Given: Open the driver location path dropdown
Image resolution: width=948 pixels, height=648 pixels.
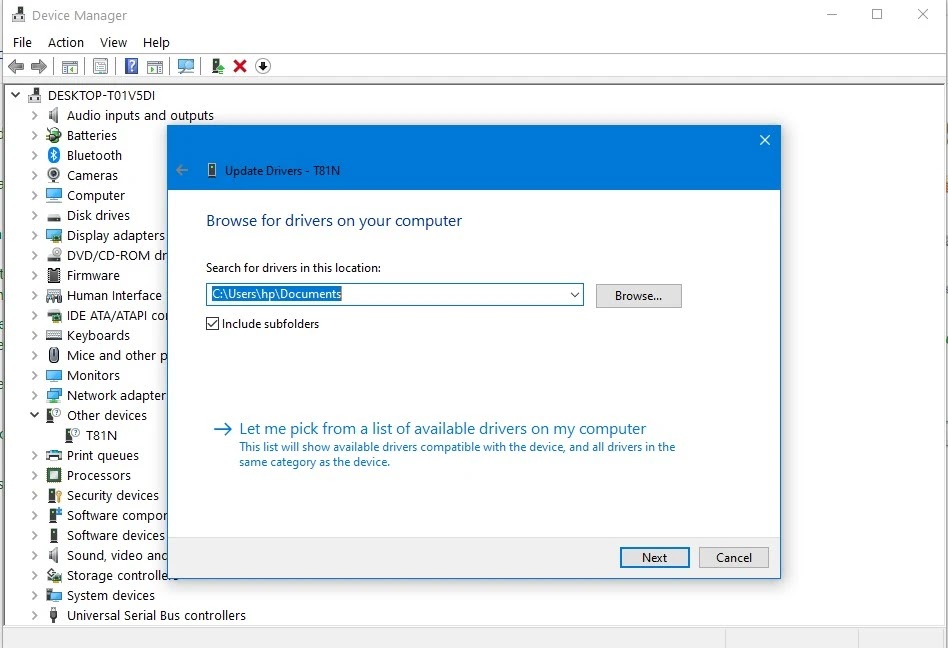Looking at the screenshot, I should click(x=574, y=294).
